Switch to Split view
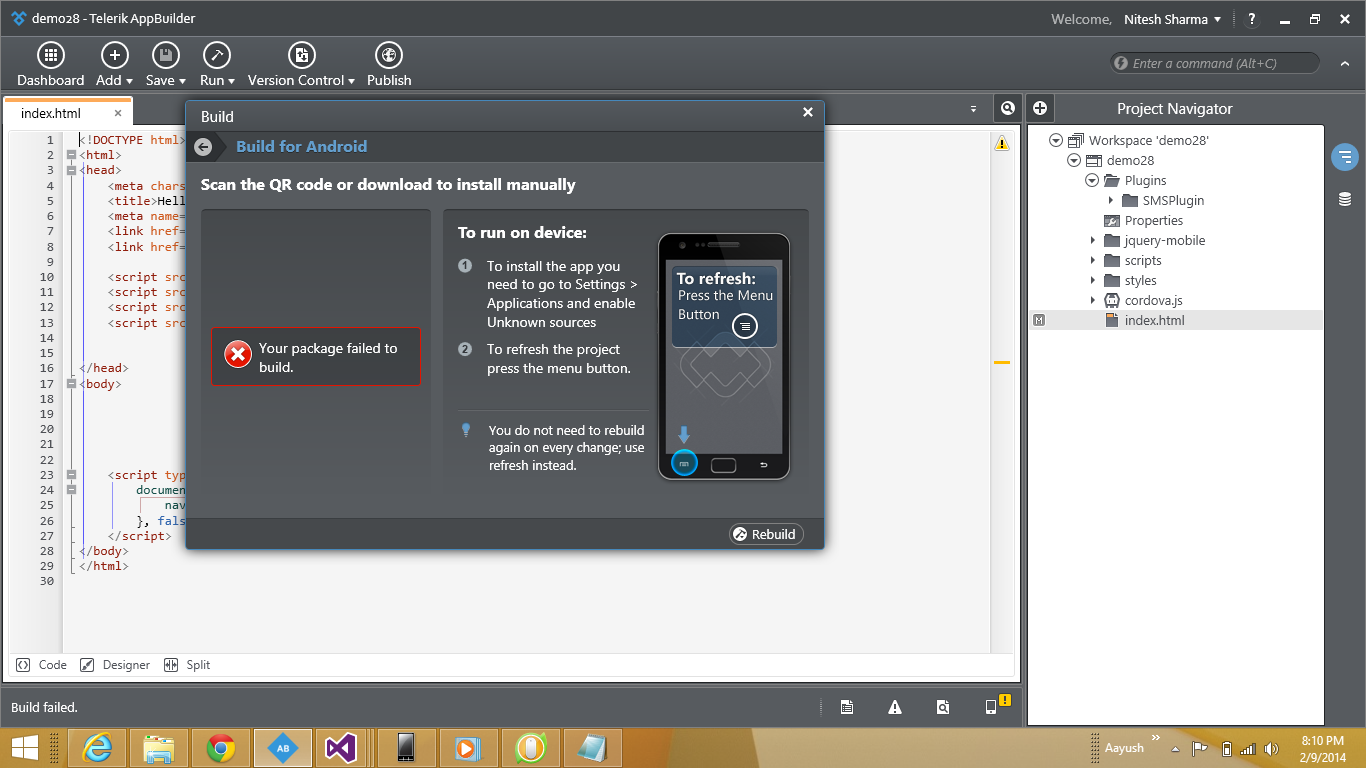Image resolution: width=1366 pixels, height=768 pixels. point(187,665)
